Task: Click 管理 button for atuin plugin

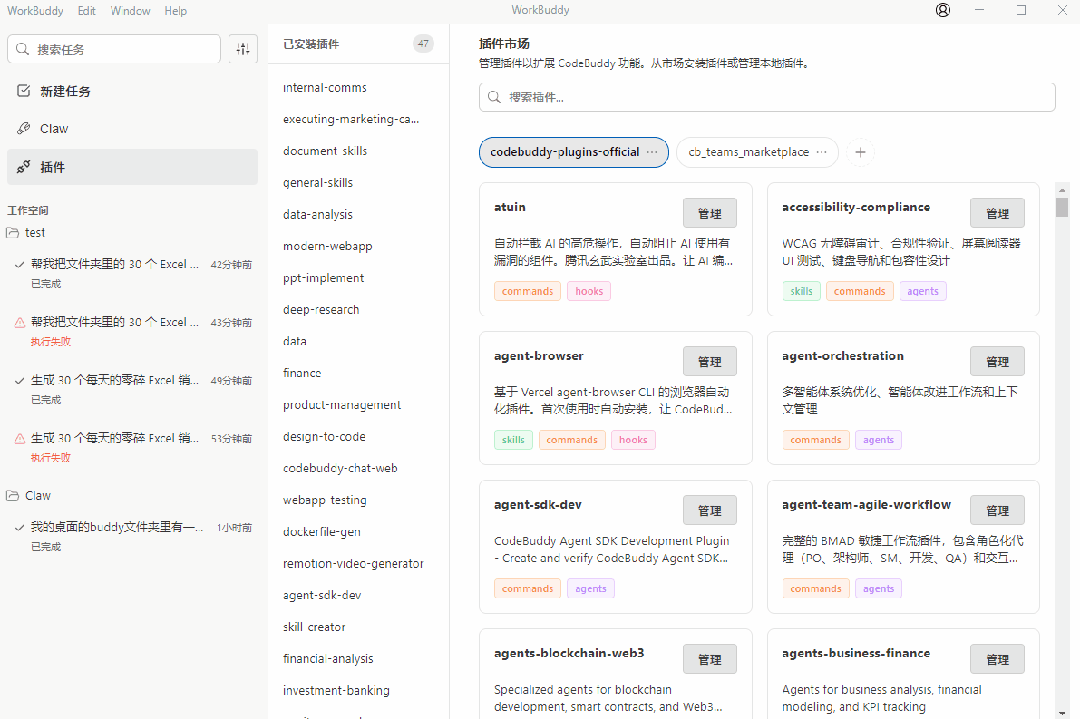Action: point(710,213)
